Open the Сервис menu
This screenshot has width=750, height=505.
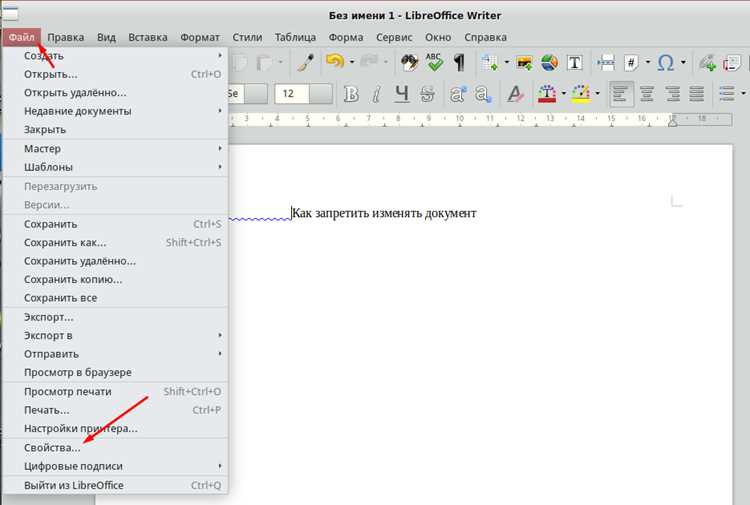pyautogui.click(x=394, y=37)
